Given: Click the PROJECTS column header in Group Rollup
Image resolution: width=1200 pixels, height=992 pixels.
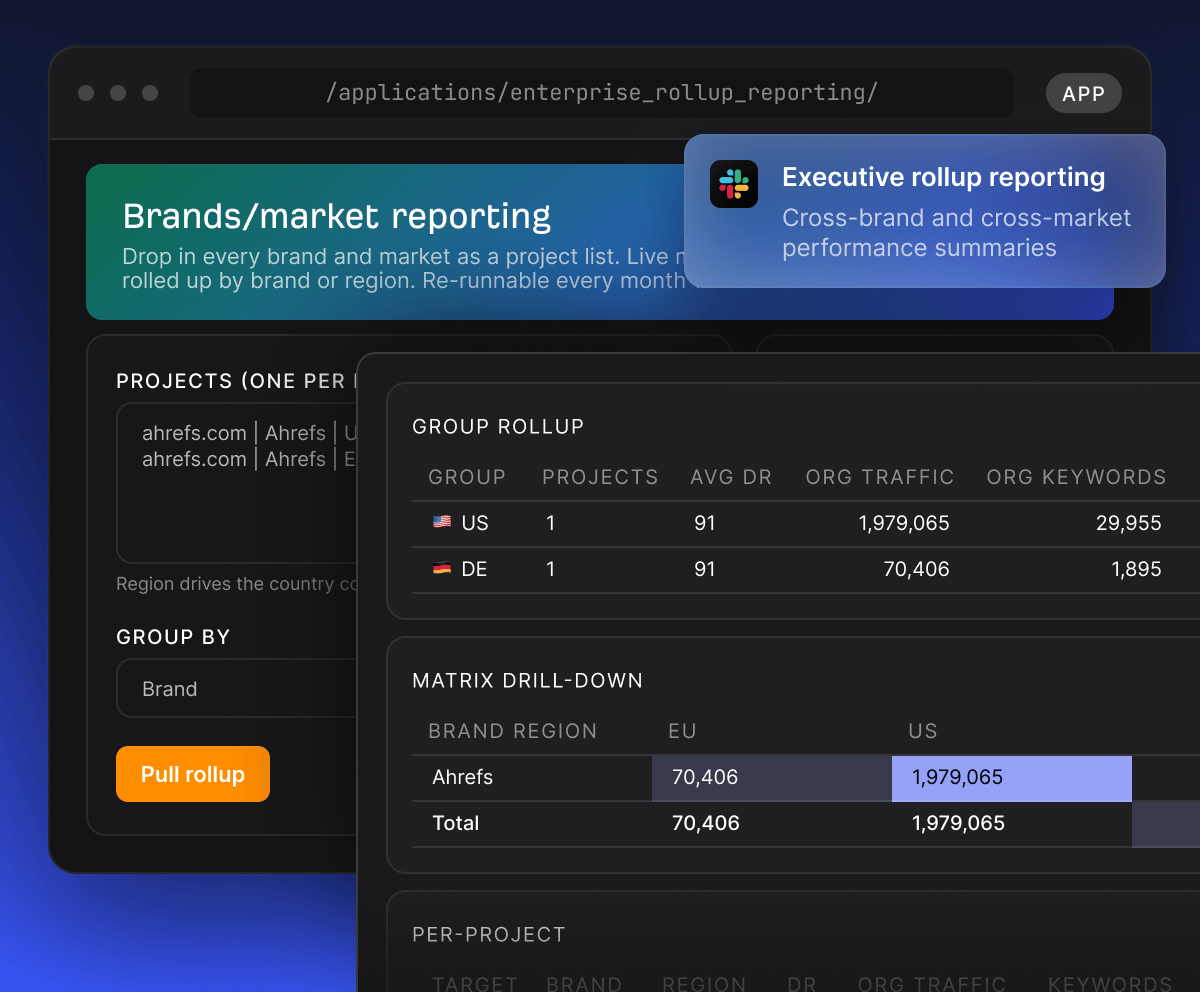Looking at the screenshot, I should coord(600,477).
